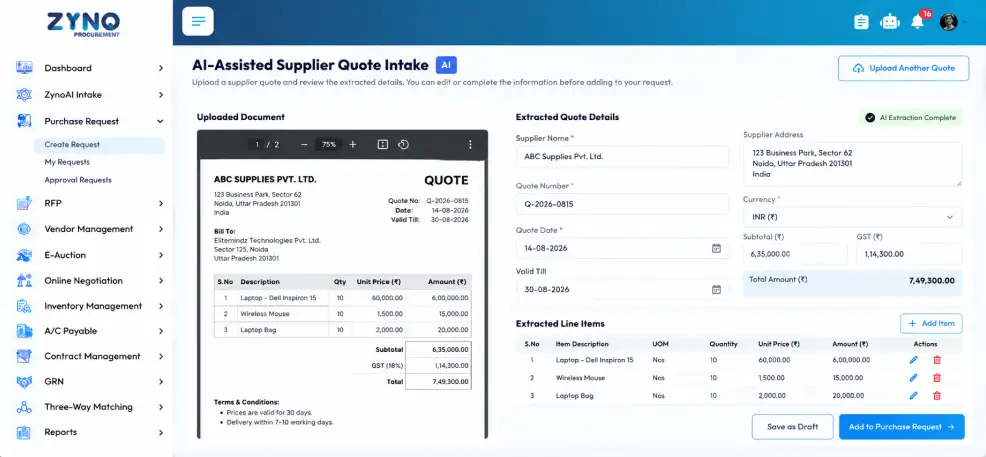986x457 pixels.
Task: Click the Quote Number input field
Action: tap(622, 204)
